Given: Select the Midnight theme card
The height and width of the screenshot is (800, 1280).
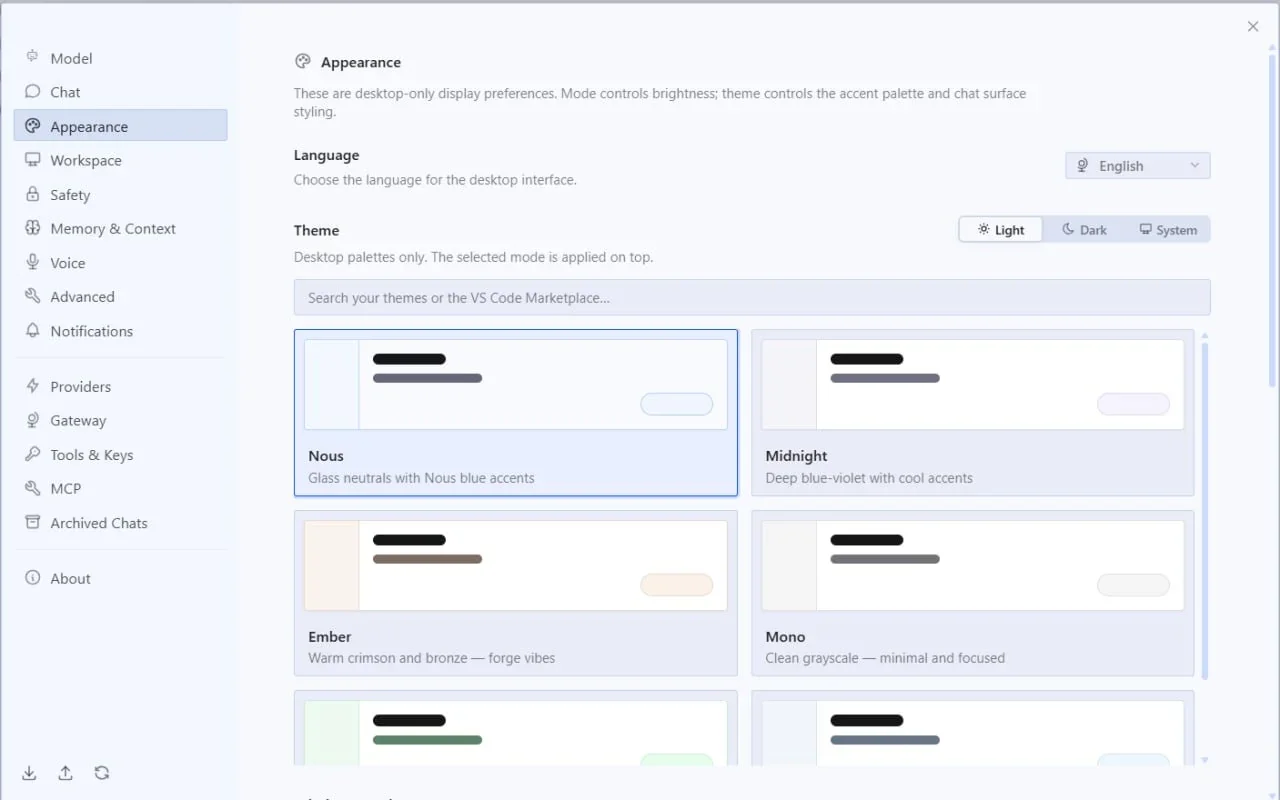Looking at the screenshot, I should (x=973, y=413).
